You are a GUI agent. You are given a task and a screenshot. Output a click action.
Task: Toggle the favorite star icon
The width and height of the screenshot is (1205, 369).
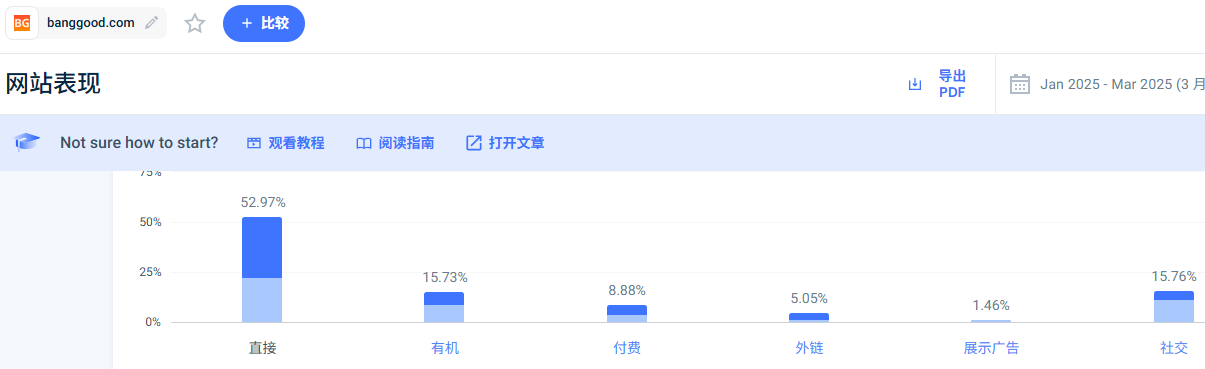(x=195, y=23)
